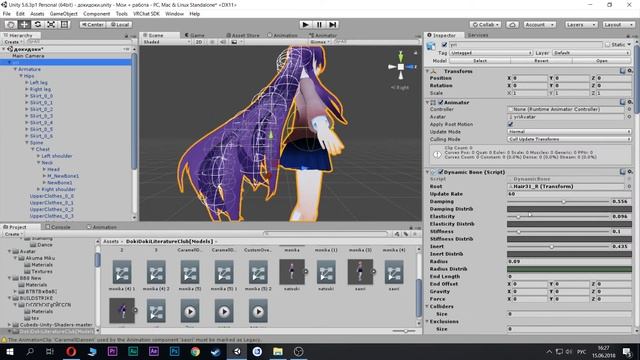The width and height of the screenshot is (640, 360).
Task: Open the Cloud services icon
Action: [x=512, y=24]
